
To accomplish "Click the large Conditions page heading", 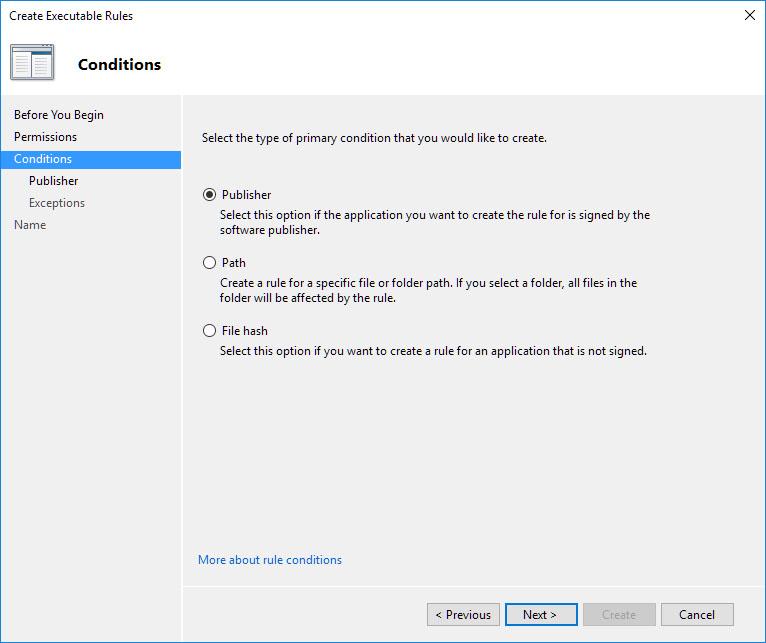I will point(119,64).
